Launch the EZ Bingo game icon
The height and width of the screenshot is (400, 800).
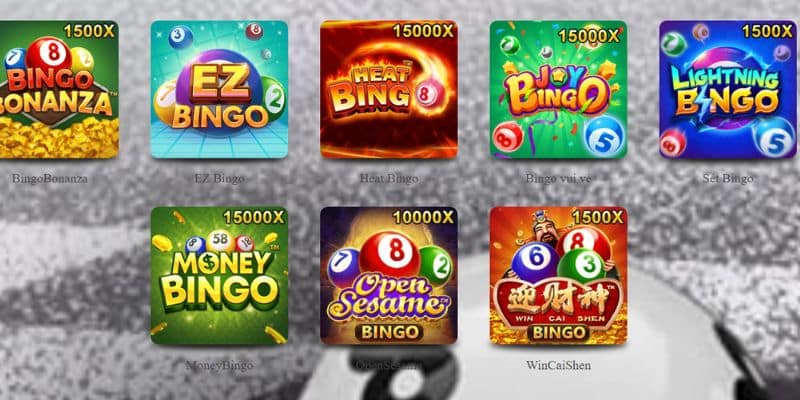pos(219,89)
